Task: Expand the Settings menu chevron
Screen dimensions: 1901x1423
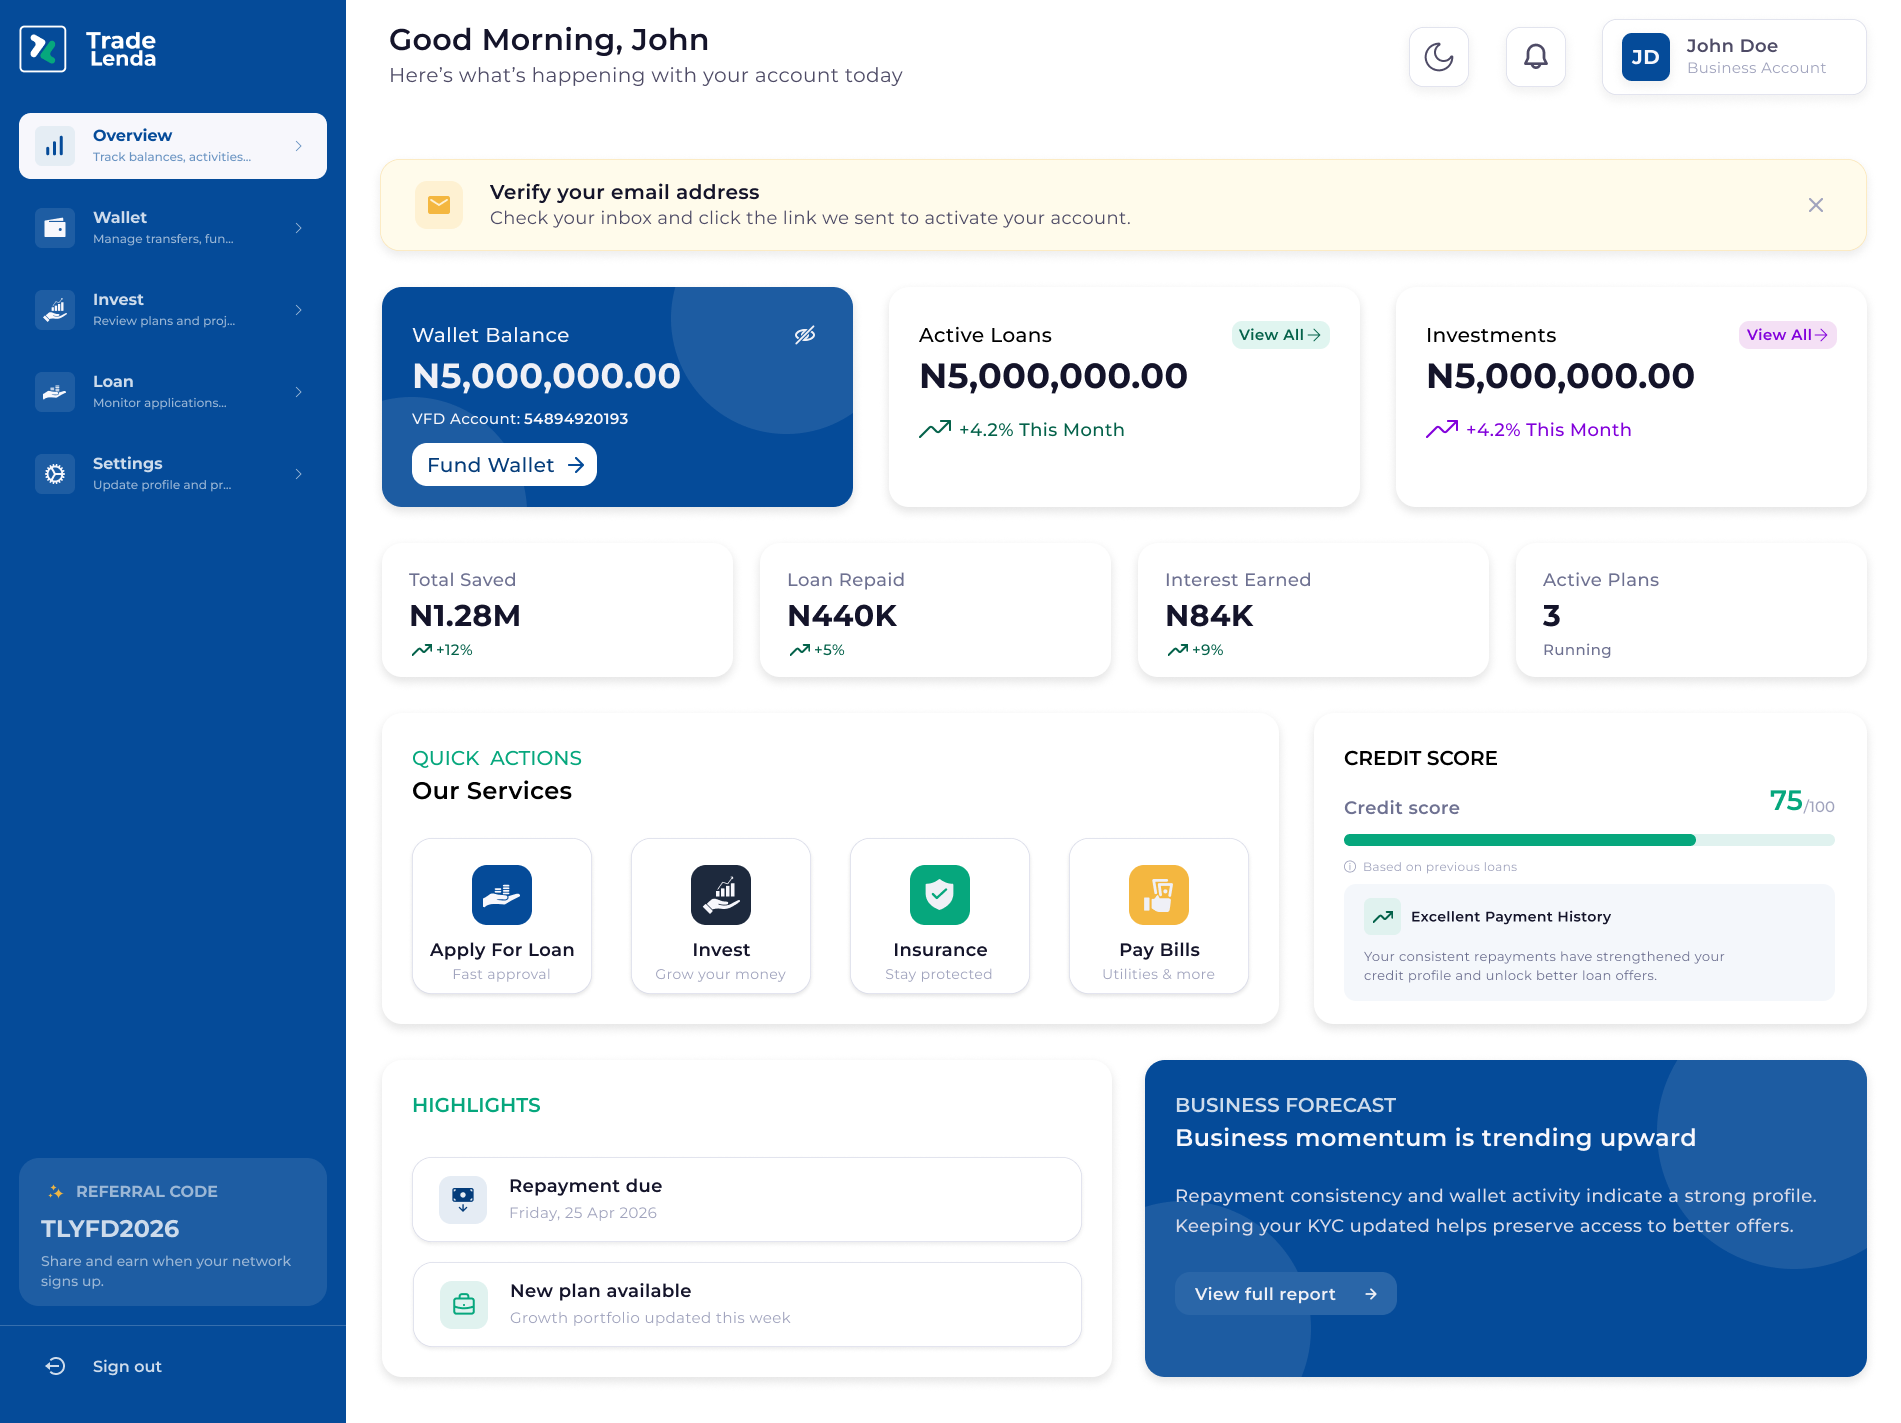Action: click(298, 474)
